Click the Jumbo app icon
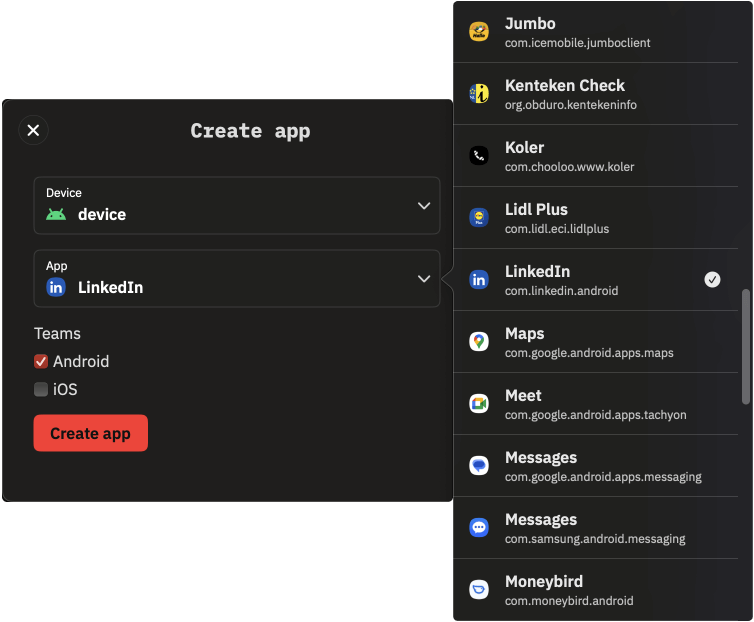The width and height of the screenshot is (754, 622). (478, 32)
